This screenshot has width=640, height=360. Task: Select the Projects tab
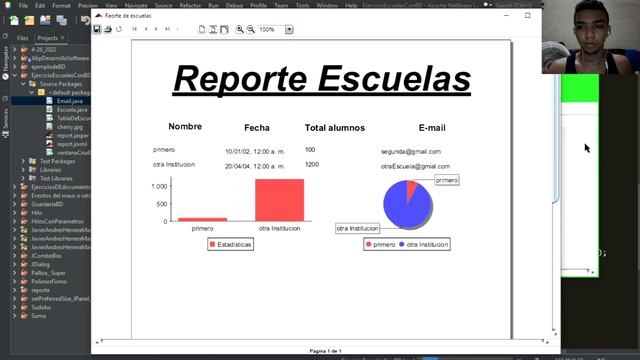coord(48,38)
